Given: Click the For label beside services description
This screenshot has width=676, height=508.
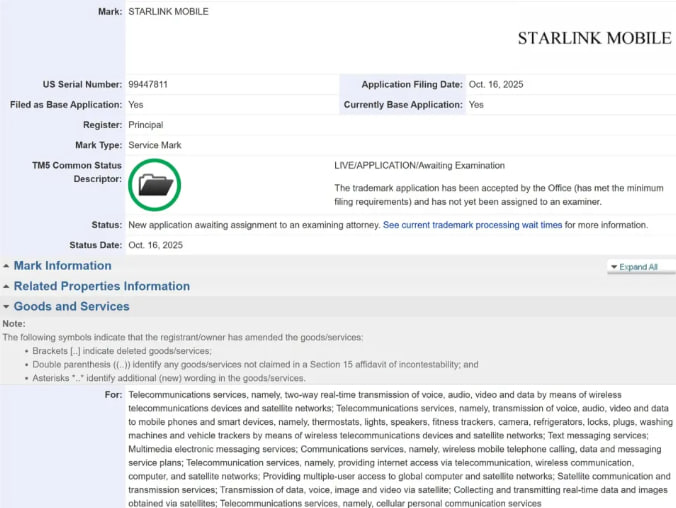Looking at the screenshot, I should click(113, 395).
